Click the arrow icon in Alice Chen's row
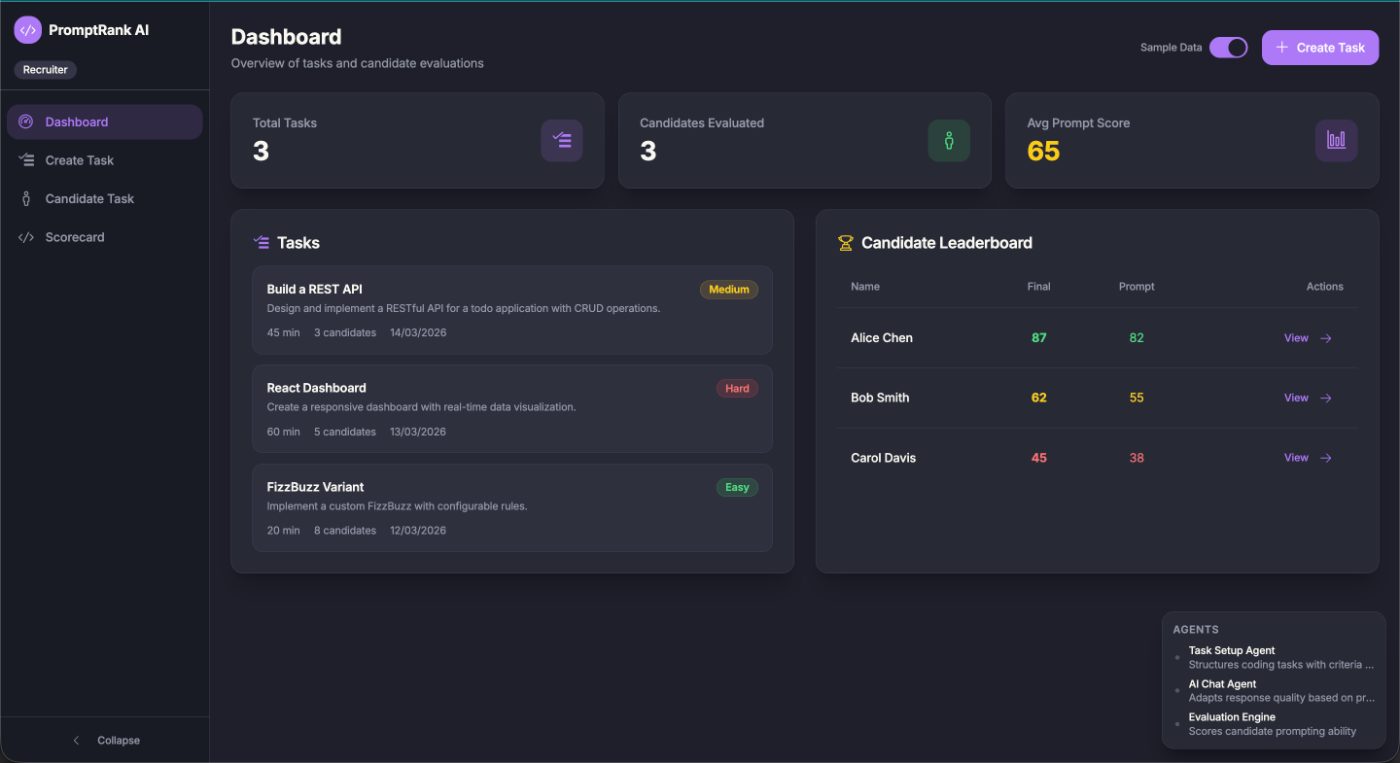The height and width of the screenshot is (763, 1400). click(x=1326, y=338)
